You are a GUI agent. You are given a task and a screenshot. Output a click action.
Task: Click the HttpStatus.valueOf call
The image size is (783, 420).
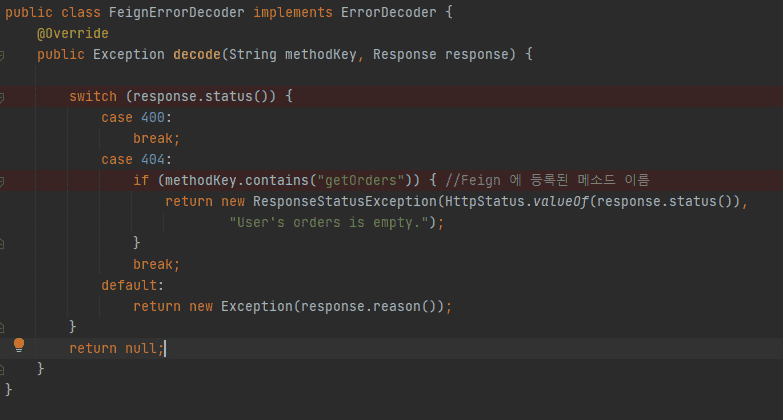[516, 201]
